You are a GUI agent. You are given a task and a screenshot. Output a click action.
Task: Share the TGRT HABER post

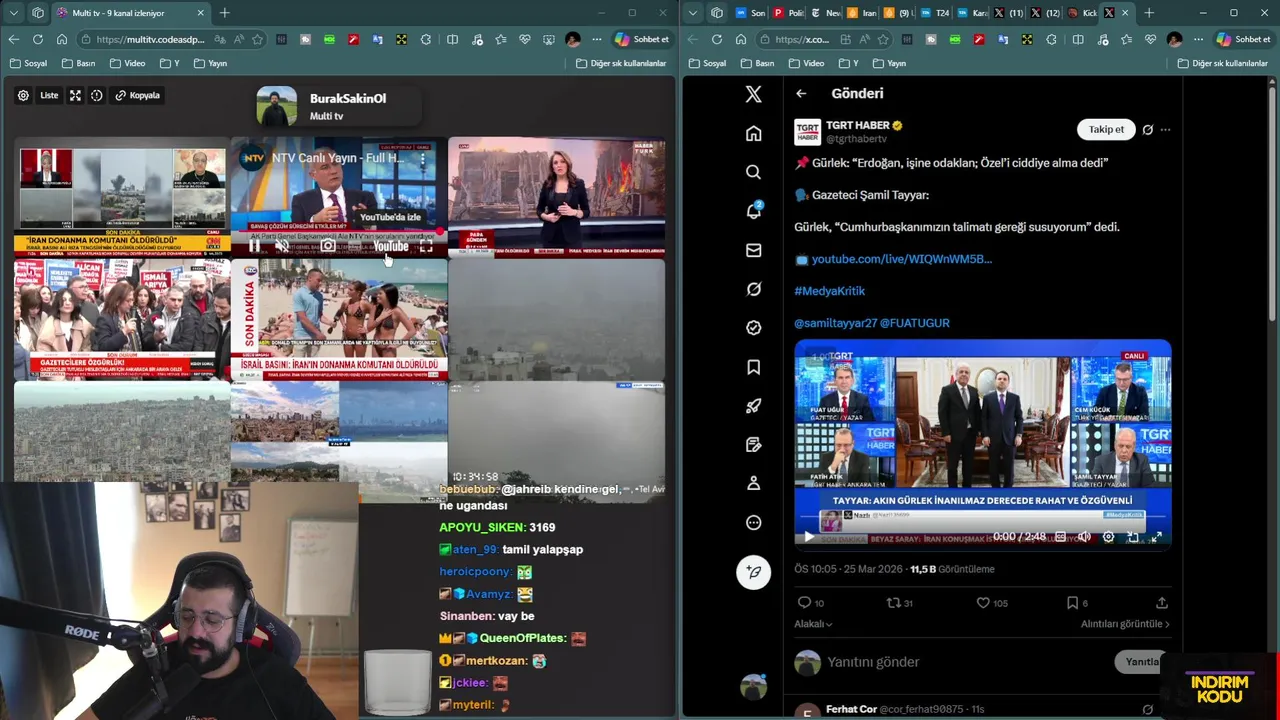click(1162, 603)
